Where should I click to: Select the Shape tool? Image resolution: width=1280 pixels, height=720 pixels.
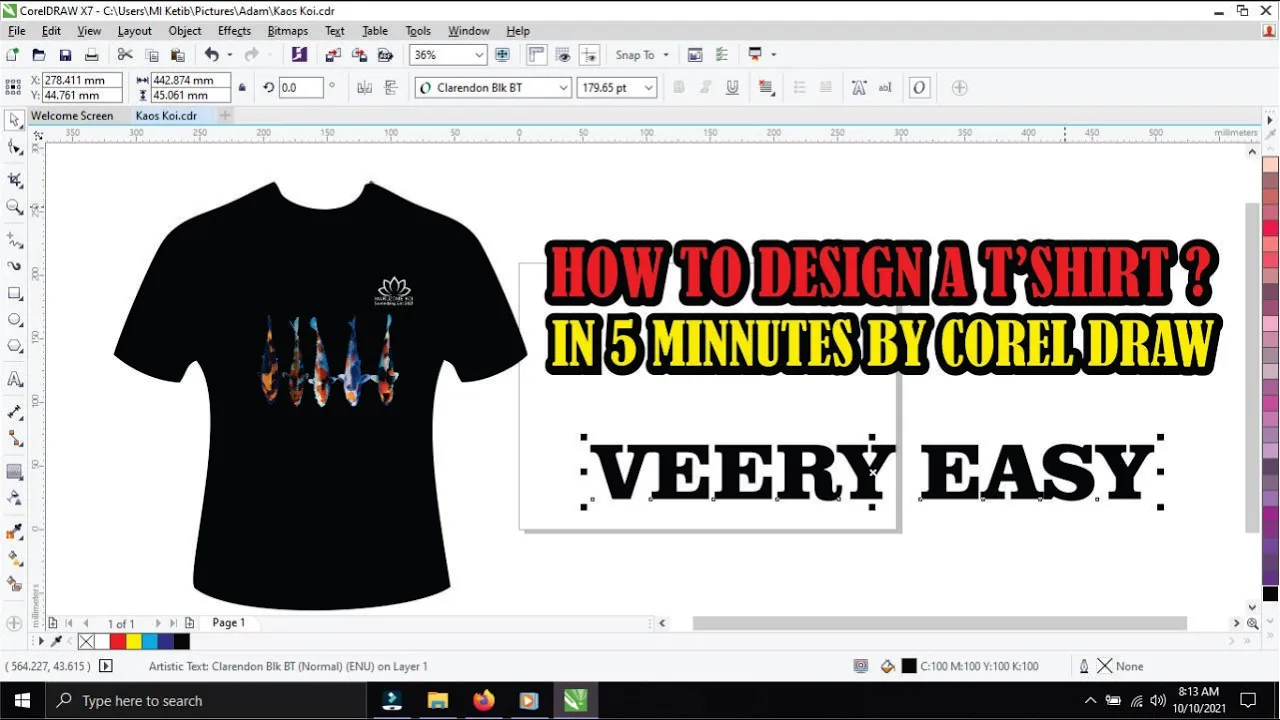15,147
